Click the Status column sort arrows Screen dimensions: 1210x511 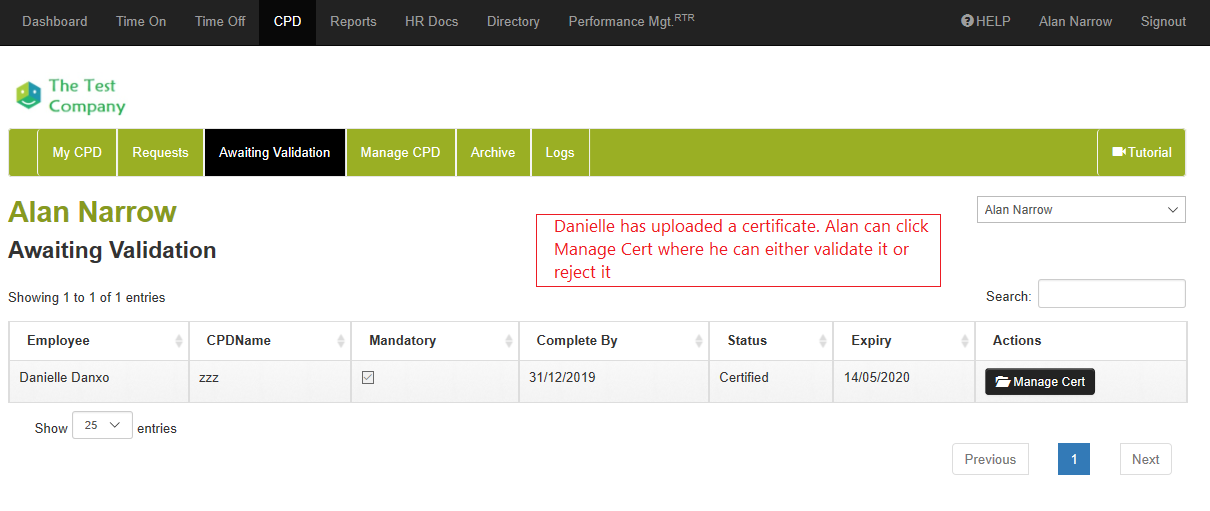(823, 341)
